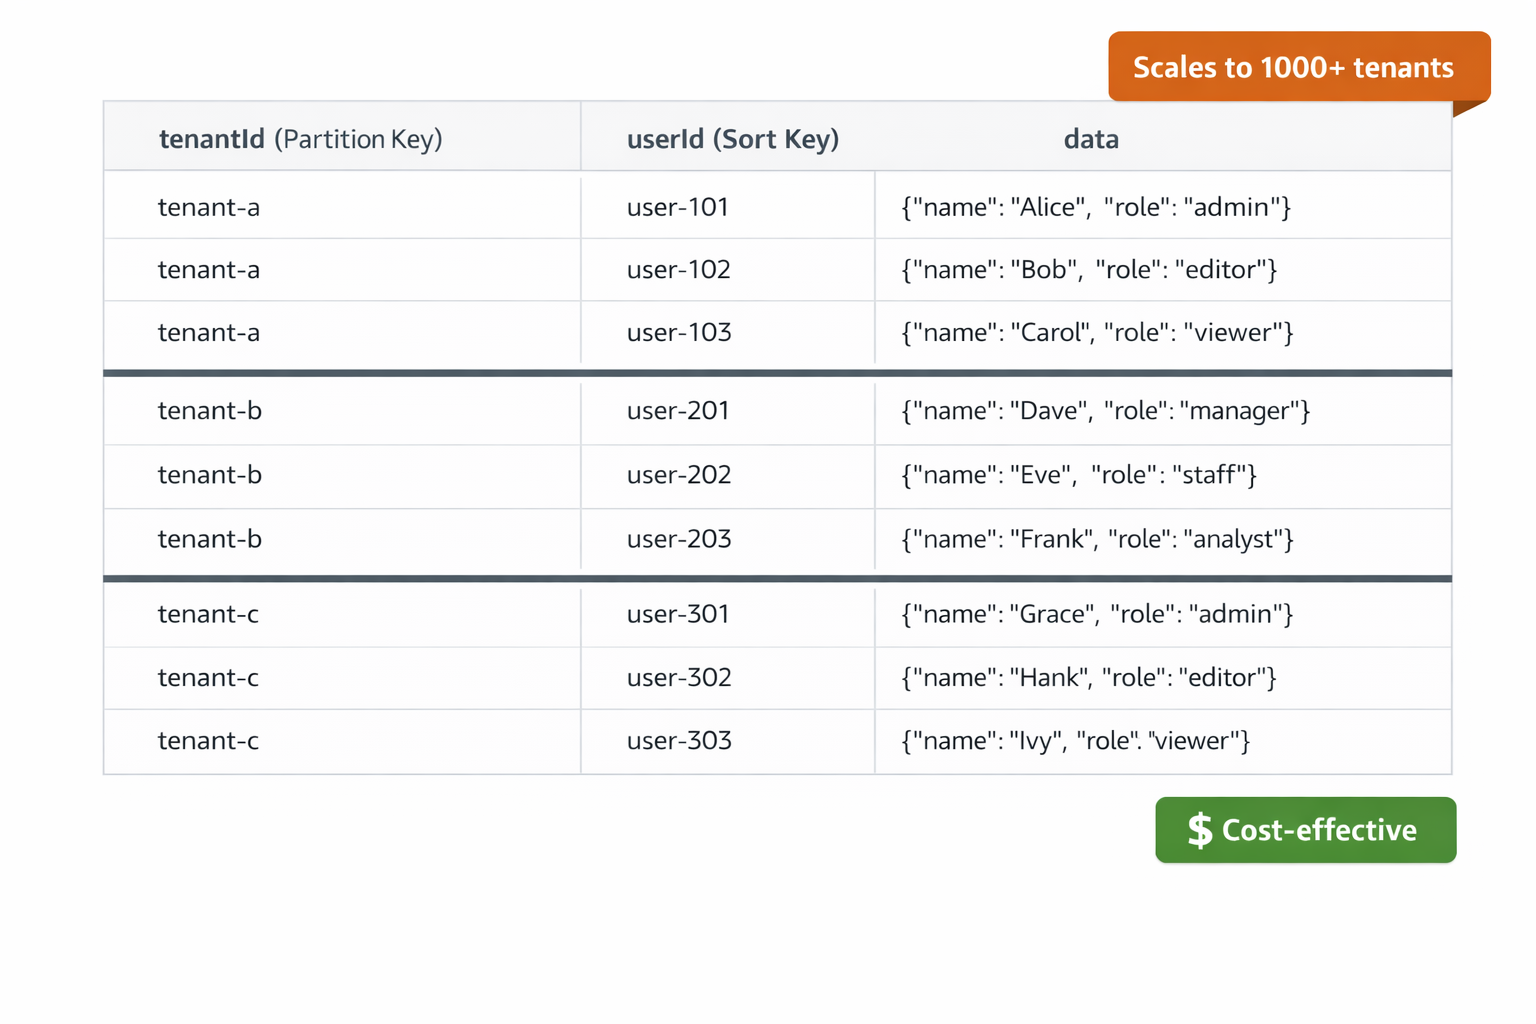Select the tenantId (Partition Key) column header
This screenshot has height=1024, width=1536.
pyautogui.click(x=300, y=139)
